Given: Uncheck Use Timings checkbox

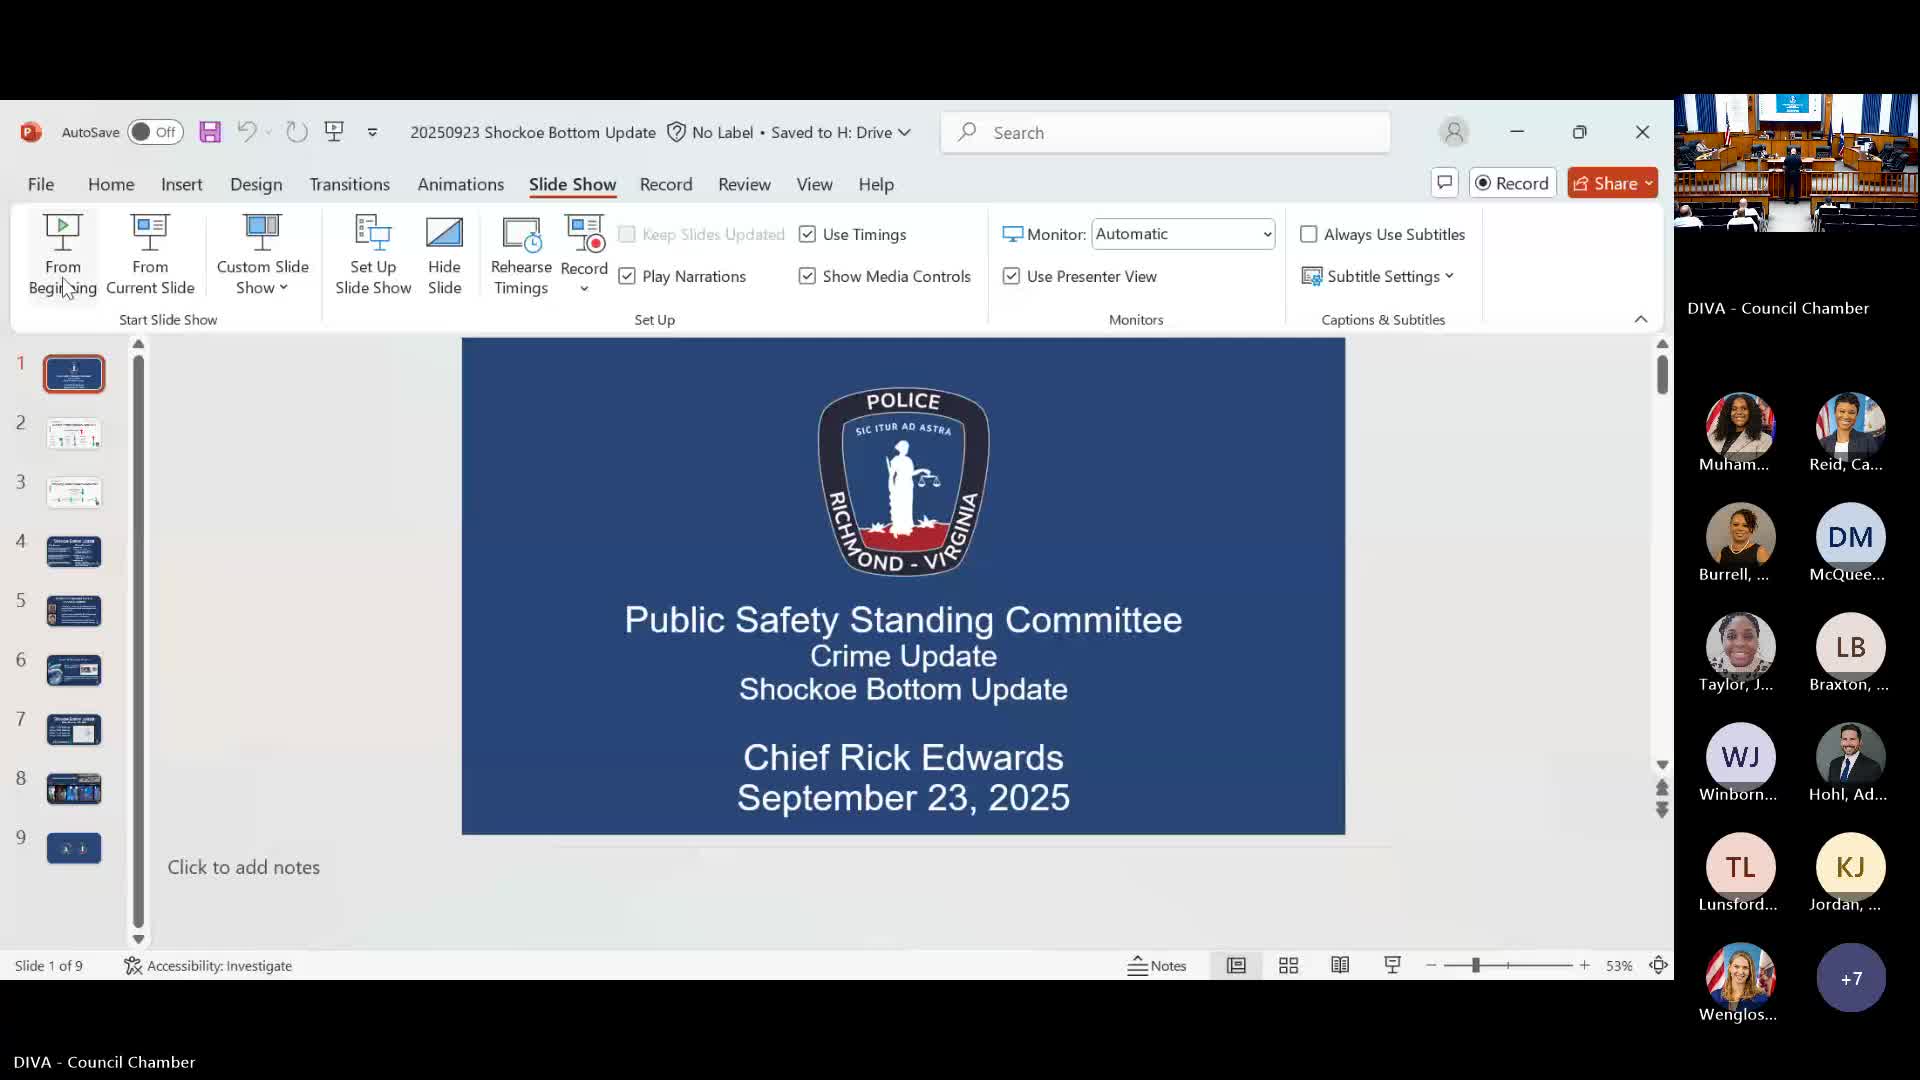Looking at the screenshot, I should (807, 234).
